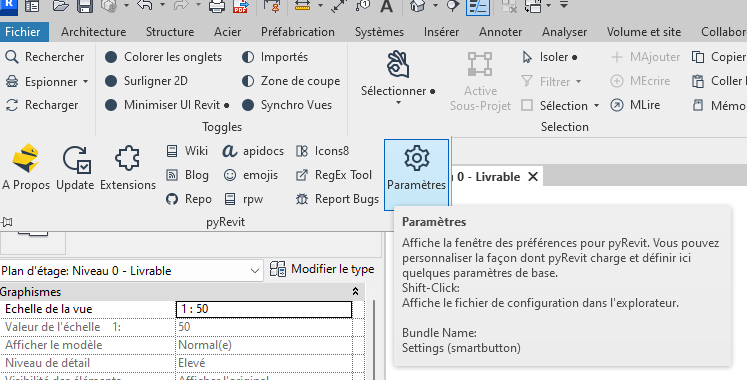This screenshot has height=380, width=747.
Task: Click the MAjouter button
Action: tap(645, 57)
